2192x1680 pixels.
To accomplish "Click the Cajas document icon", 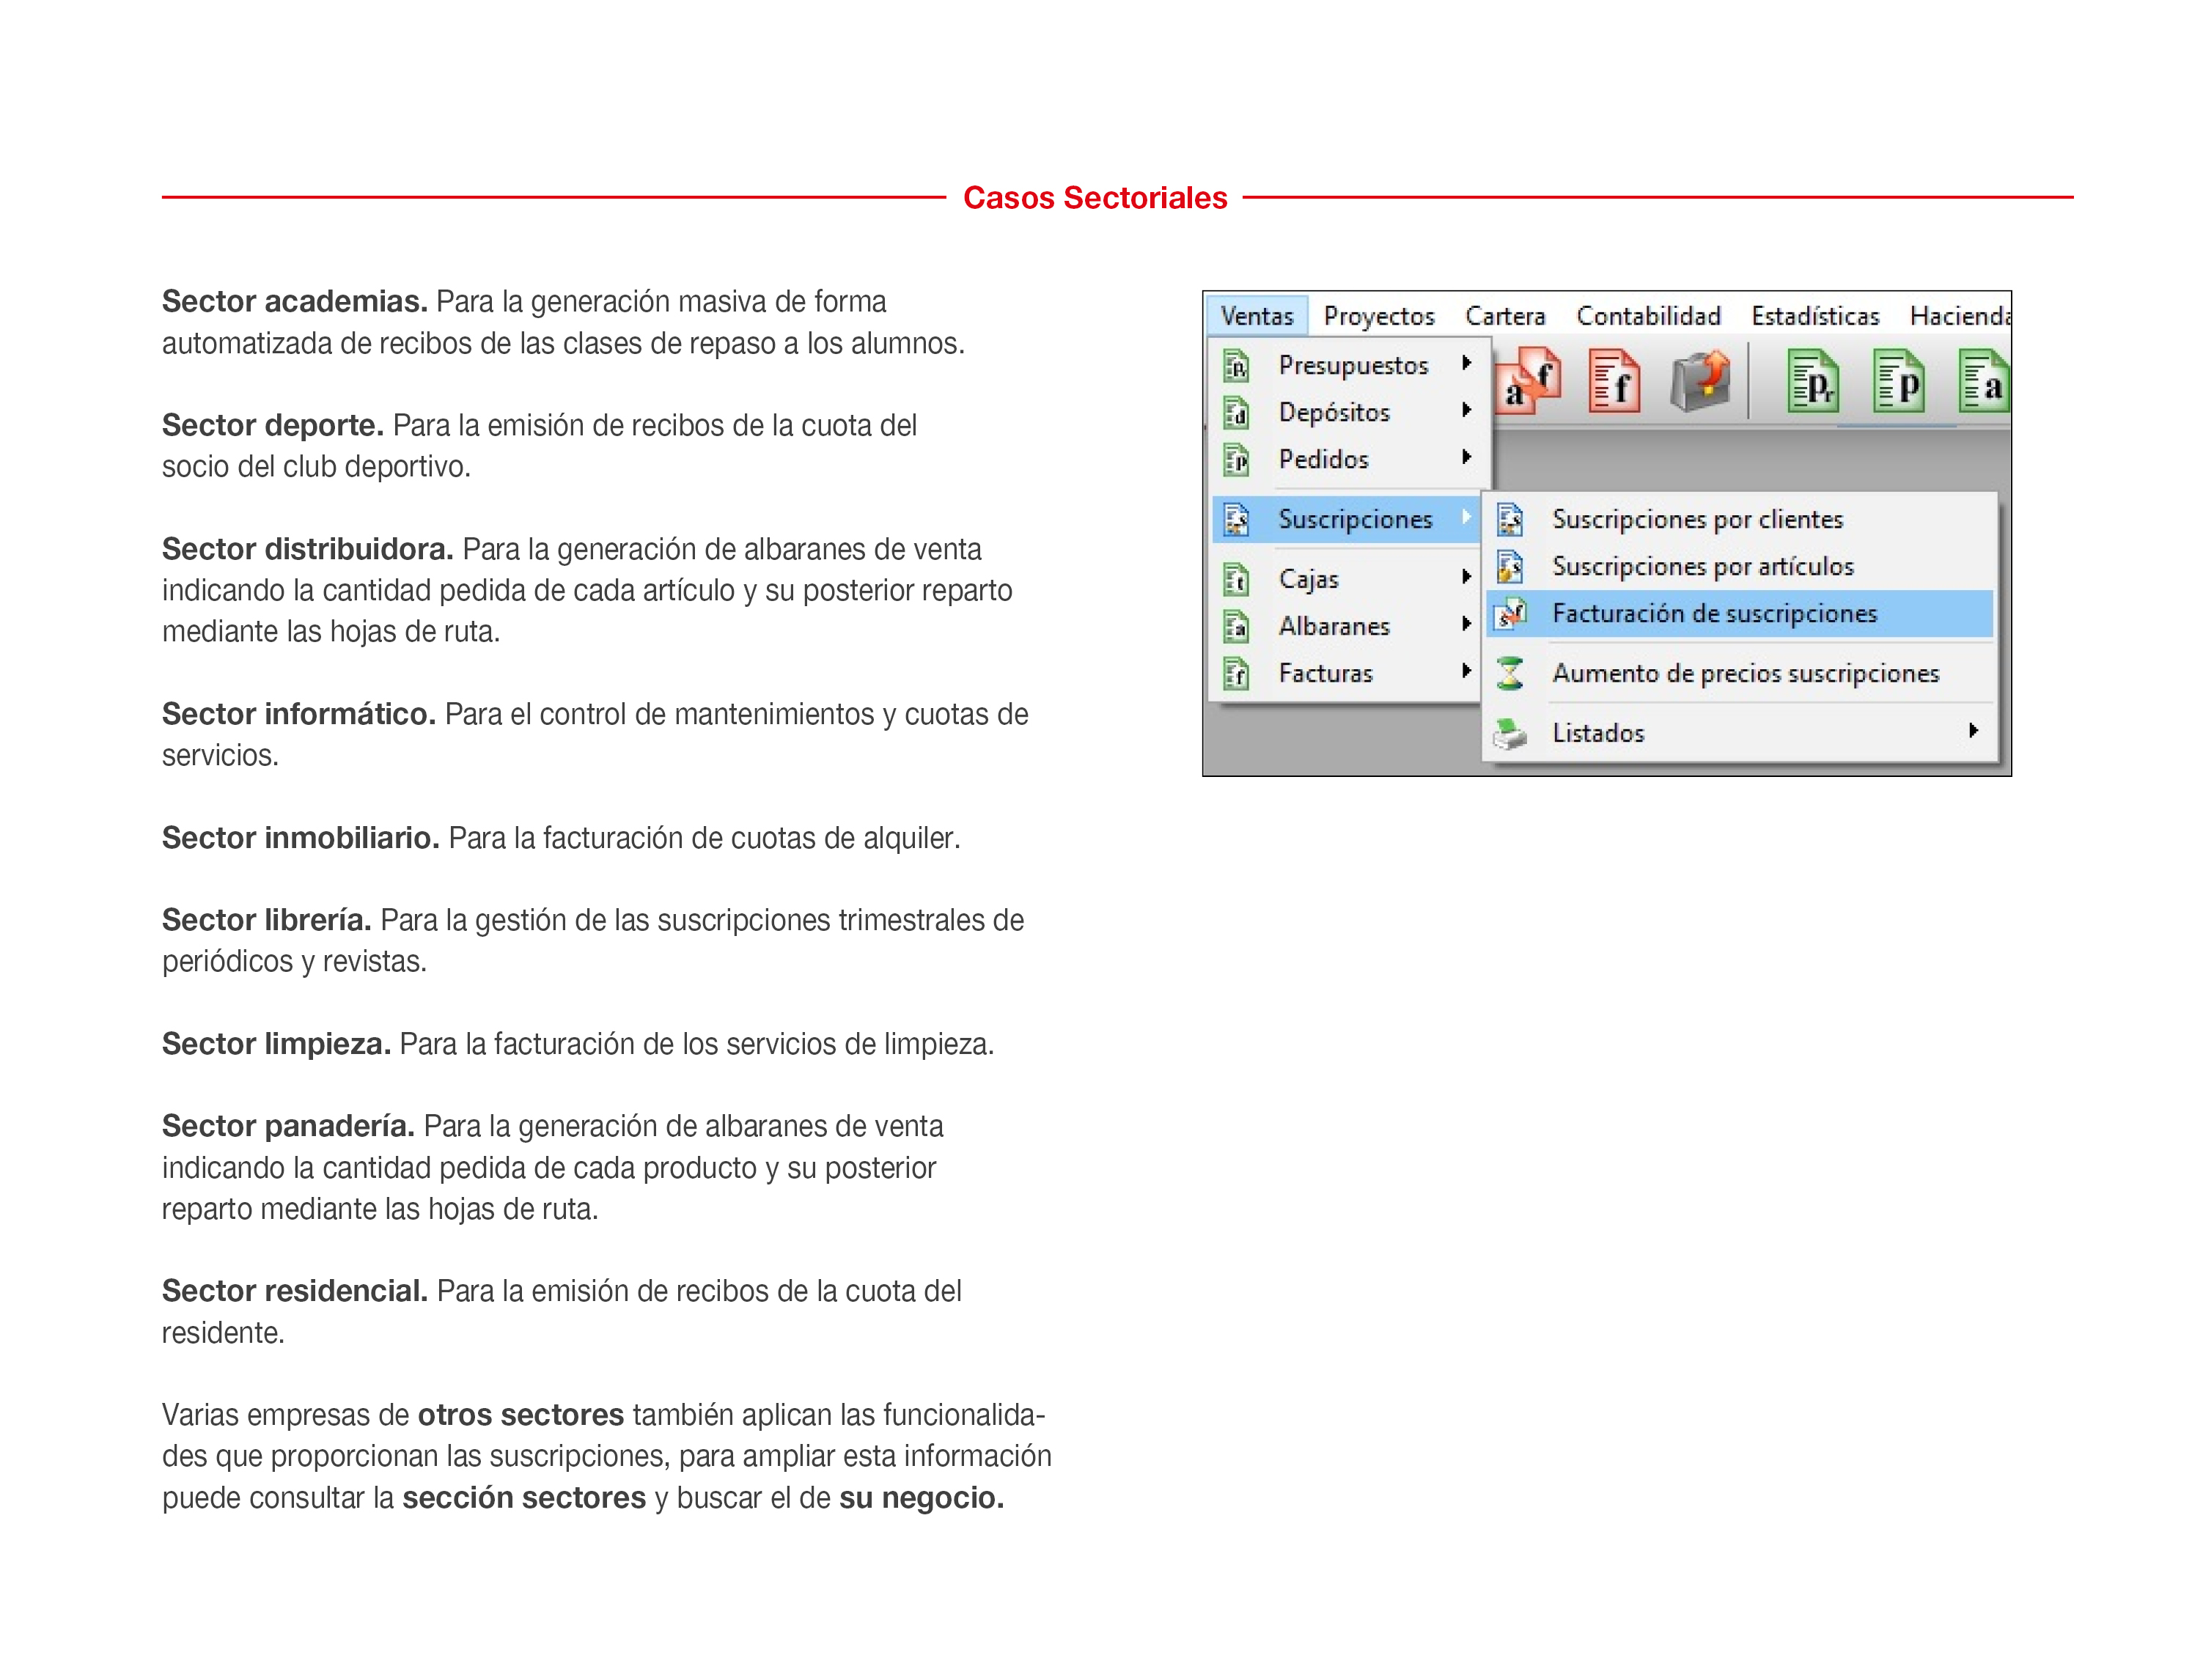I will [x=1236, y=579].
